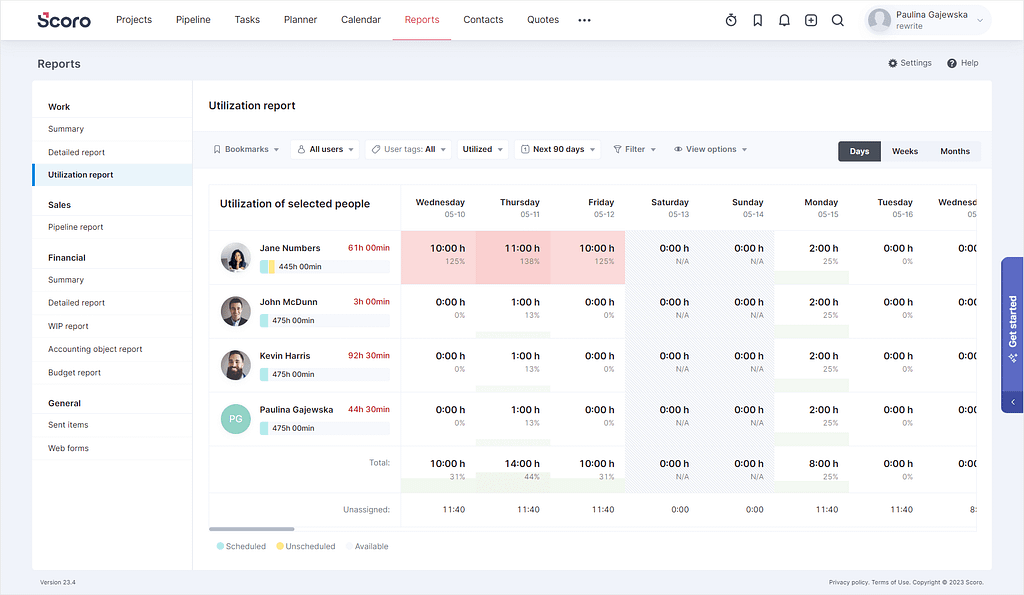Click the Scheduled legend color dot

point(220,546)
